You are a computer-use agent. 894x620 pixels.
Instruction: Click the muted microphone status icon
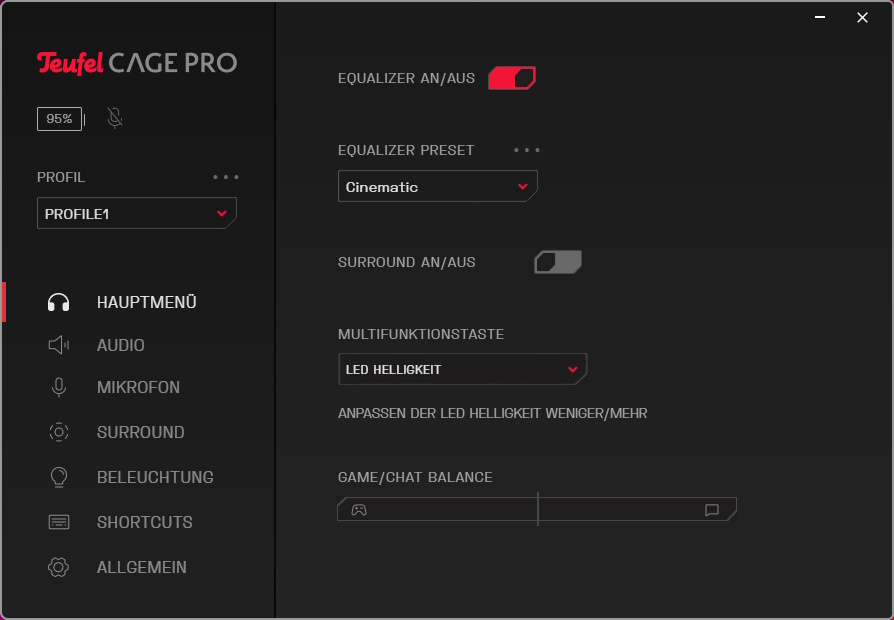(x=115, y=119)
